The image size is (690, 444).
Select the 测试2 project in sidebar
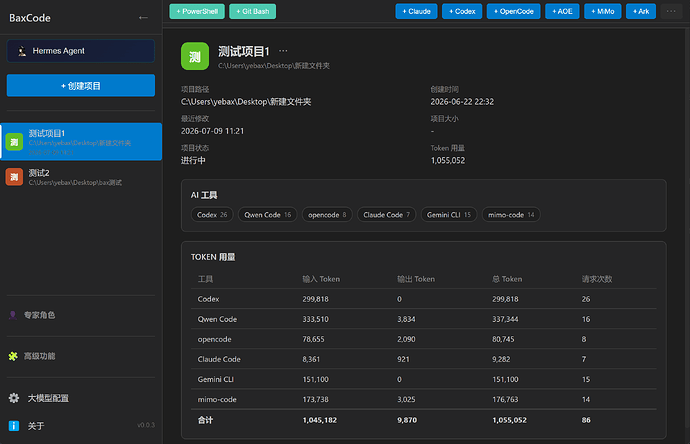point(81,177)
